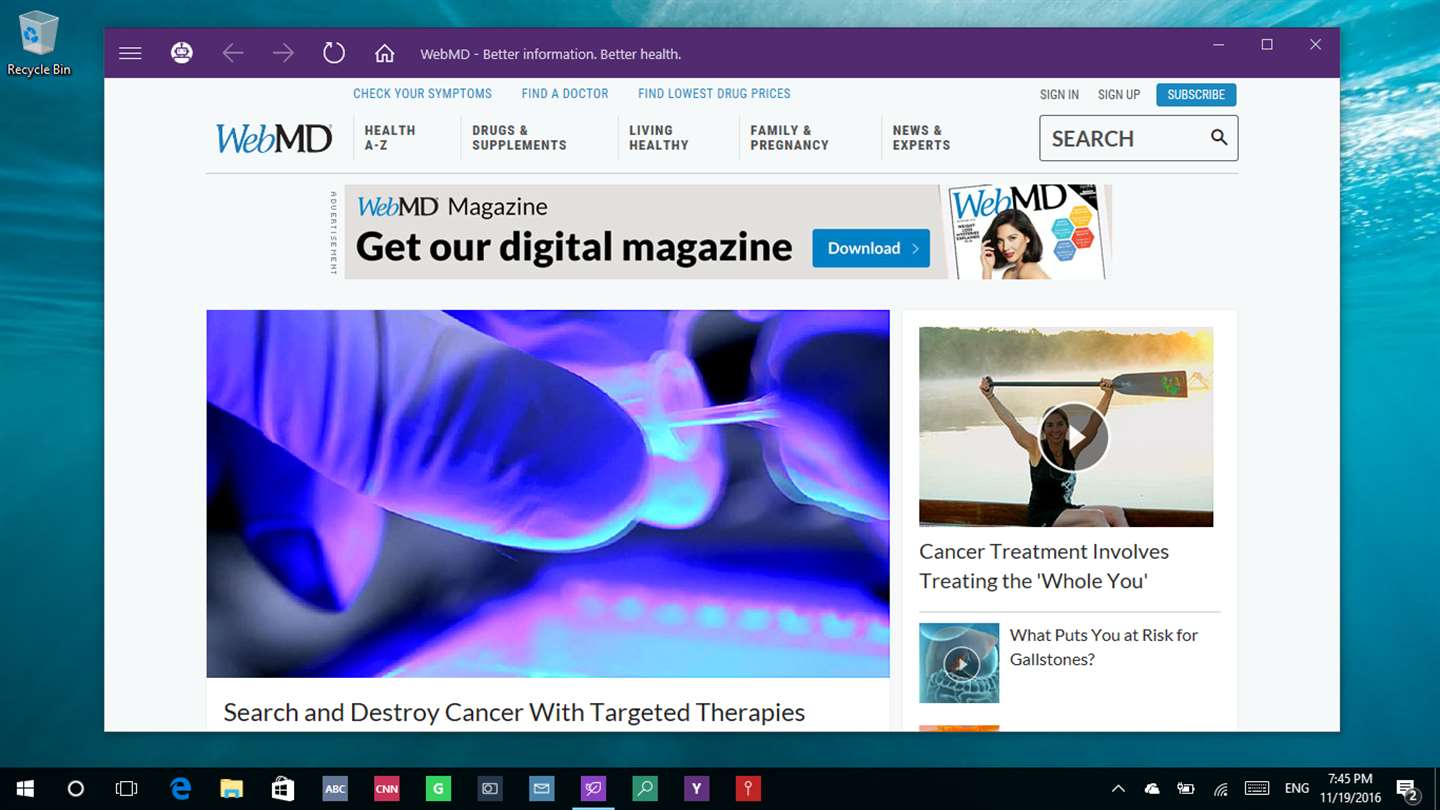Image resolution: width=1440 pixels, height=810 pixels.
Task: Open the NEWS & EXPERTS menu
Action: pyautogui.click(x=921, y=138)
